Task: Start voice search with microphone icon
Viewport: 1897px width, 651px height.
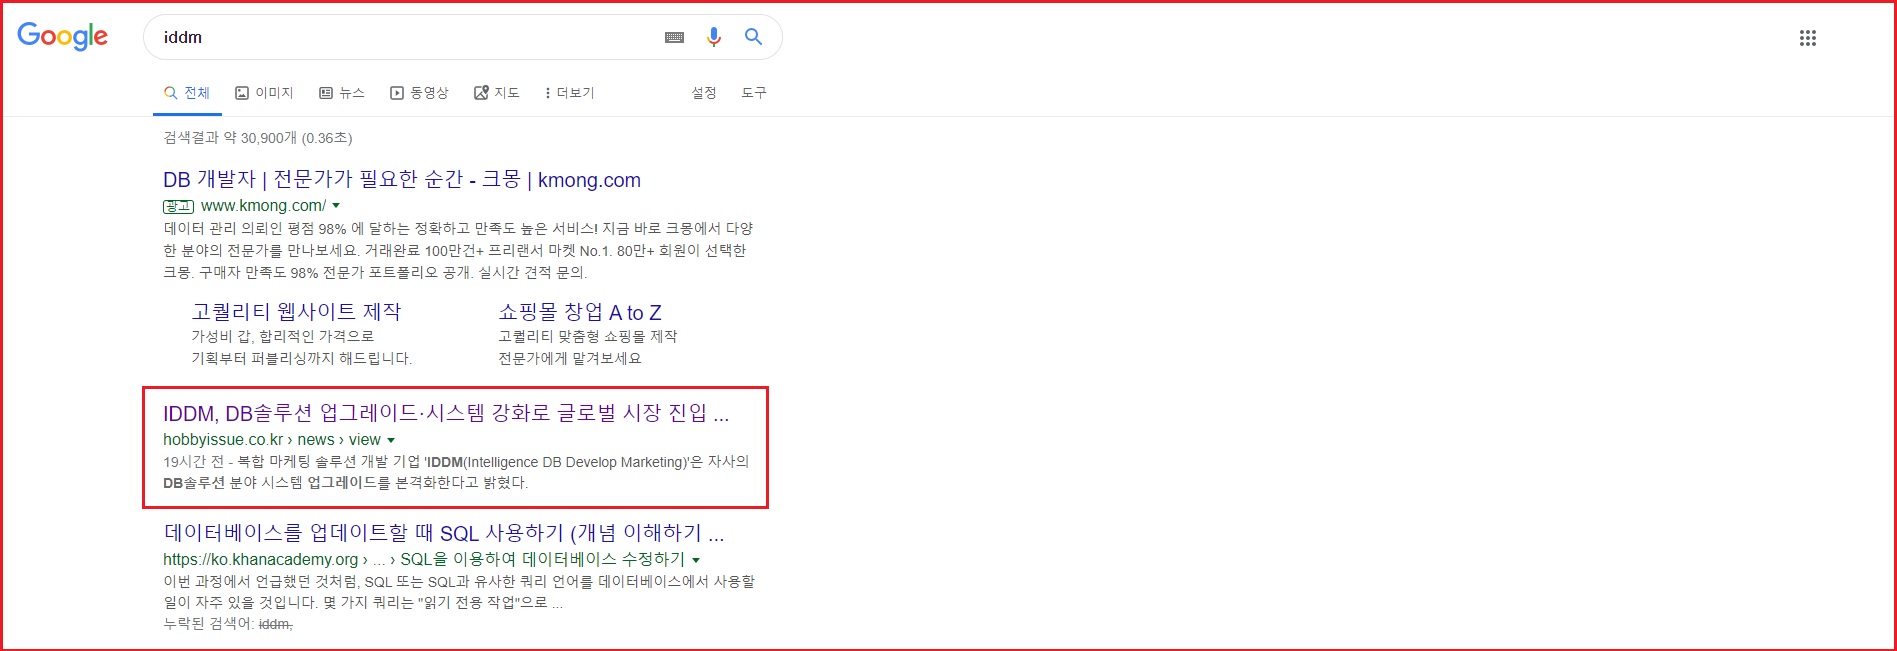Action: [x=713, y=37]
